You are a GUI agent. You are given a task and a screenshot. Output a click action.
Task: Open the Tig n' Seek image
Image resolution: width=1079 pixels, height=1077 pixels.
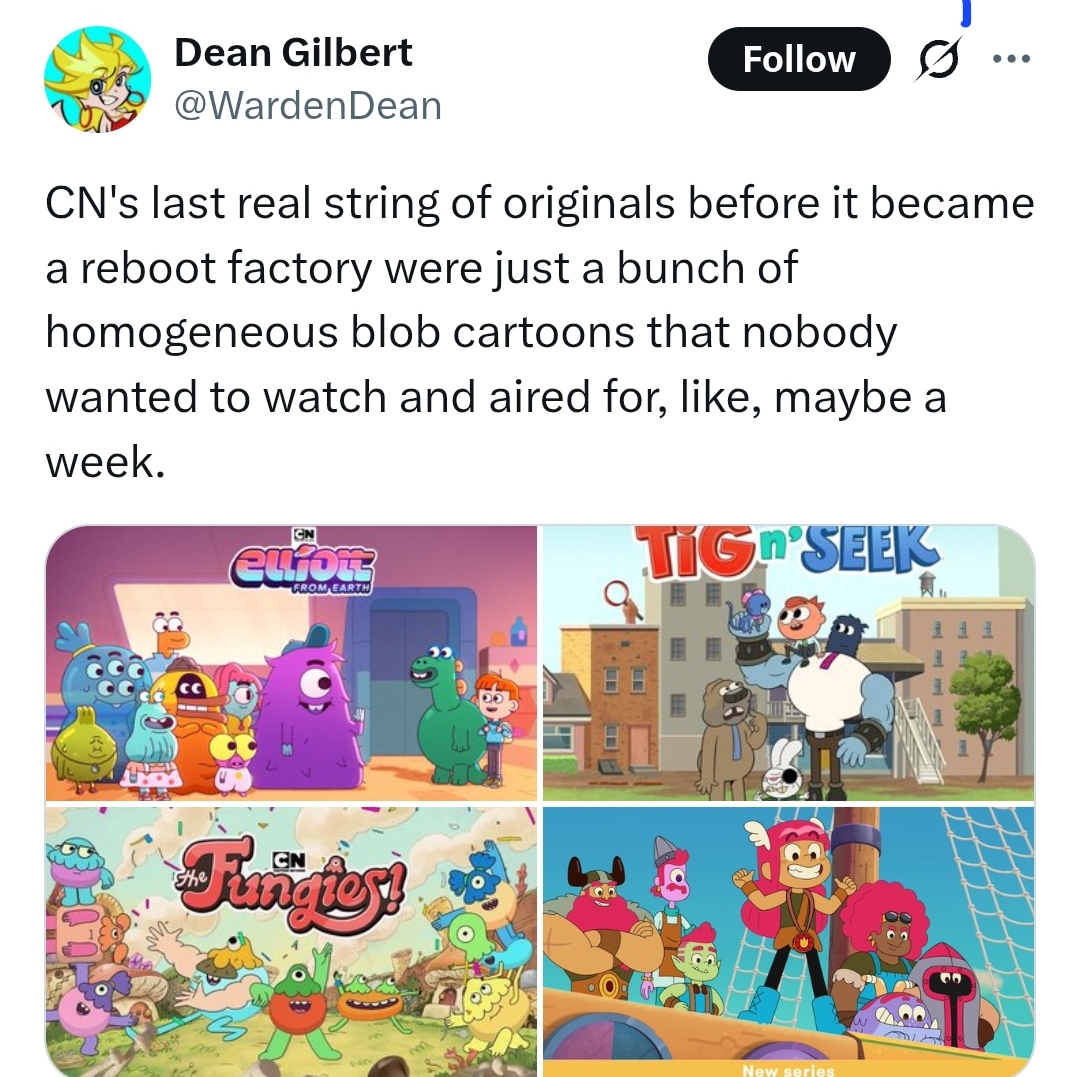(789, 663)
